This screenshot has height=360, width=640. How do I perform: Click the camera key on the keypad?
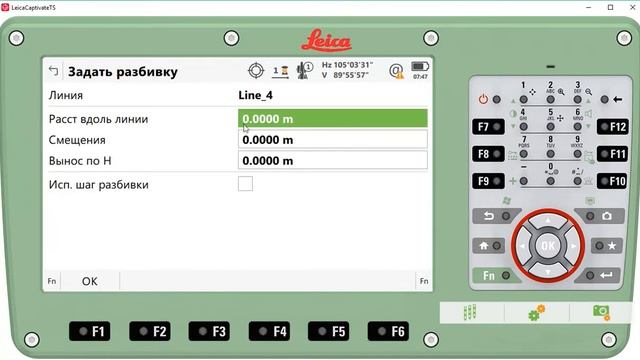[600, 216]
